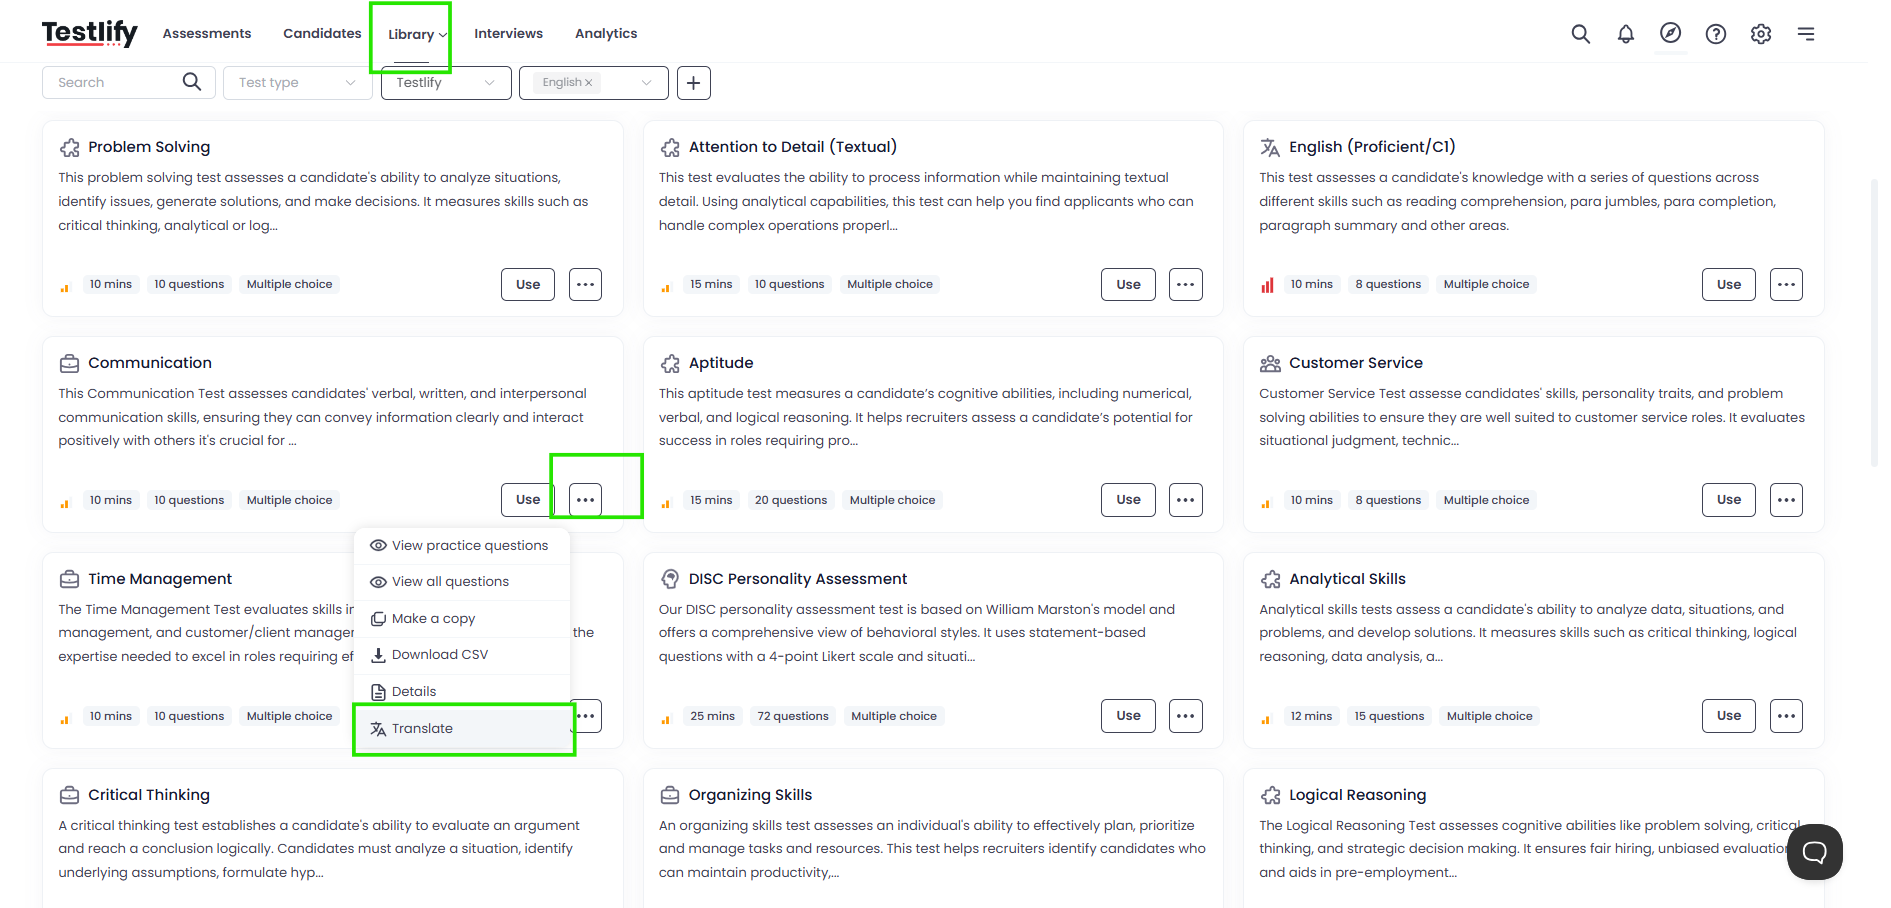Choose Translate from the context menu
Screen dimensions: 1891x908
(462, 729)
